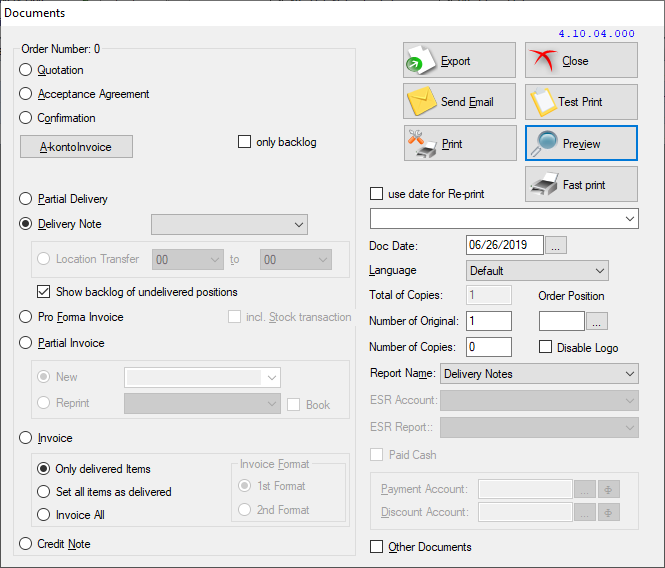665x568 pixels.
Task: Click the Fast print printer button
Action: coord(581,184)
